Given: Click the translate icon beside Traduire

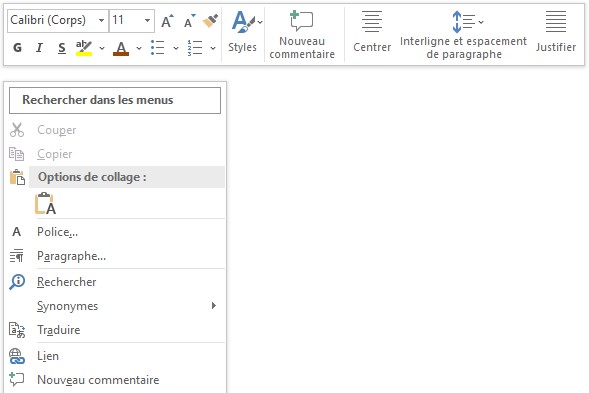Looking at the screenshot, I should point(17,330).
